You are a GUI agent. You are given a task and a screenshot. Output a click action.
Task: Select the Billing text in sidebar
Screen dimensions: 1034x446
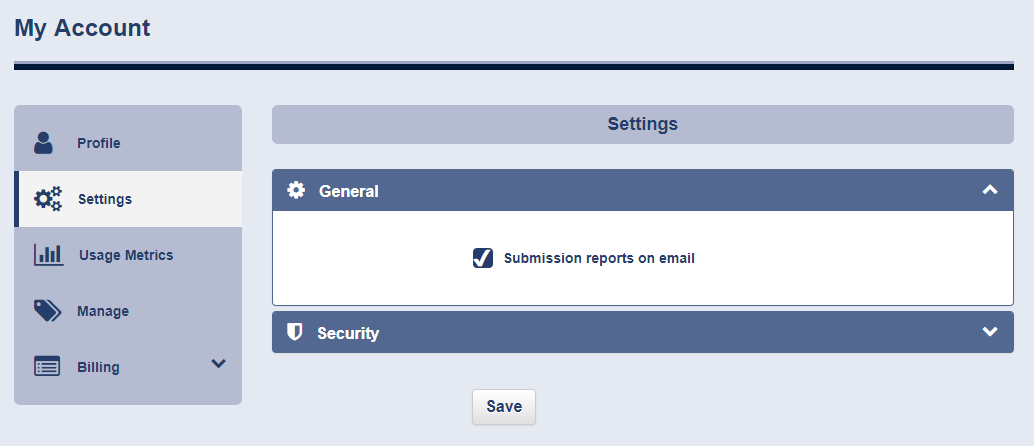[98, 367]
